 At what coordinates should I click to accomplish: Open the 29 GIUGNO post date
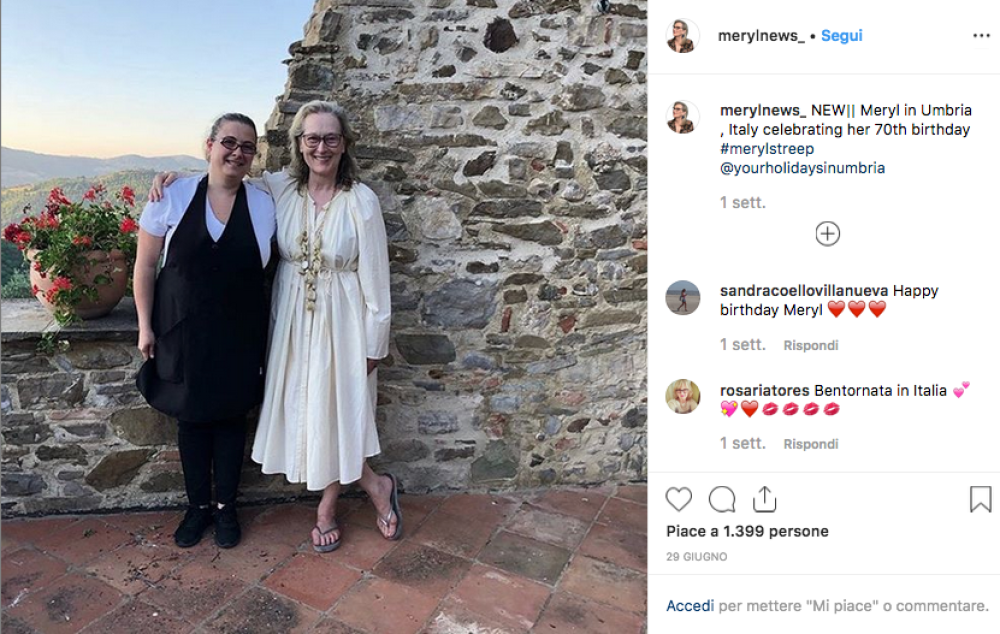697,557
